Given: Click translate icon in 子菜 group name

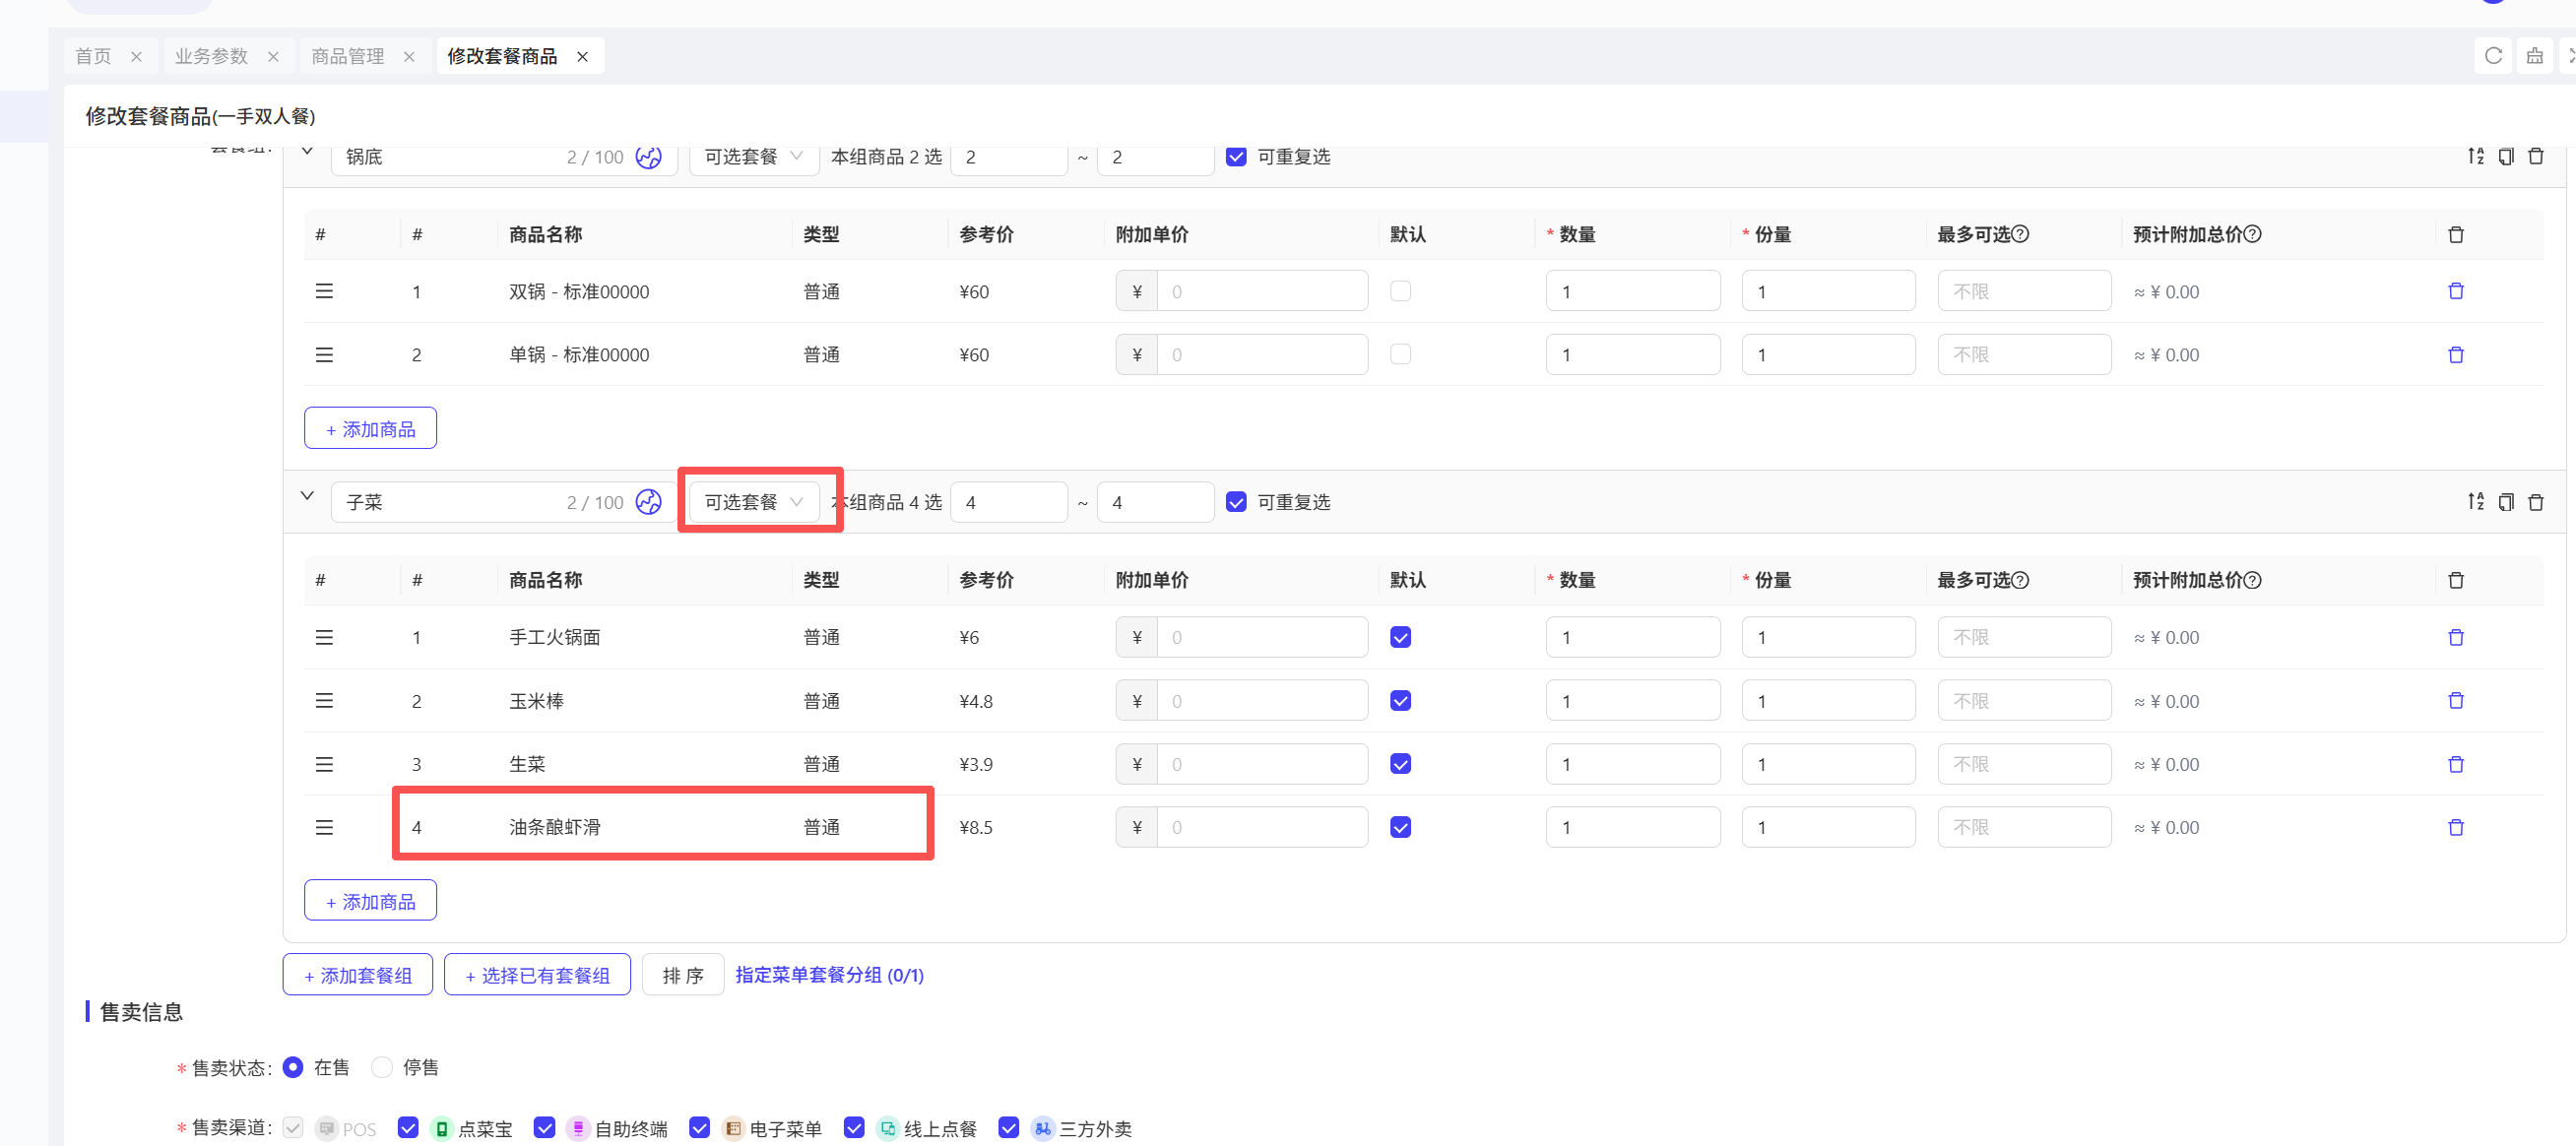Looking at the screenshot, I should point(648,502).
